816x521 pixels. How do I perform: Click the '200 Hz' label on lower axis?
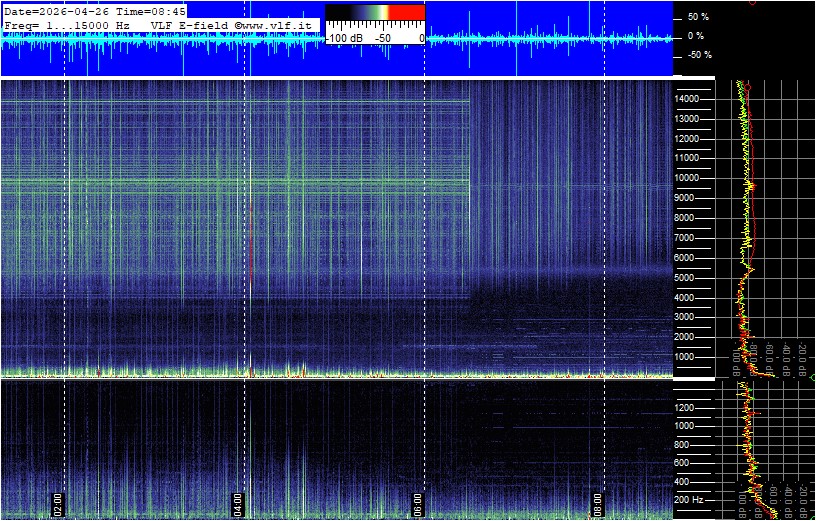tap(690, 500)
